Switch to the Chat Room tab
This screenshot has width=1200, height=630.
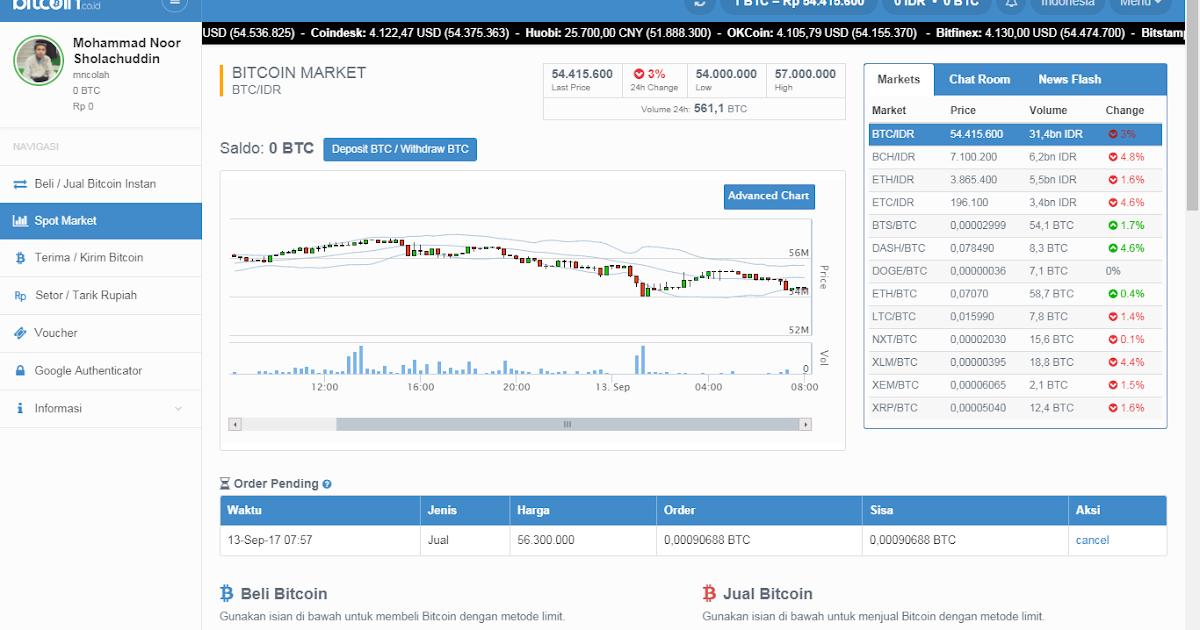pos(979,80)
